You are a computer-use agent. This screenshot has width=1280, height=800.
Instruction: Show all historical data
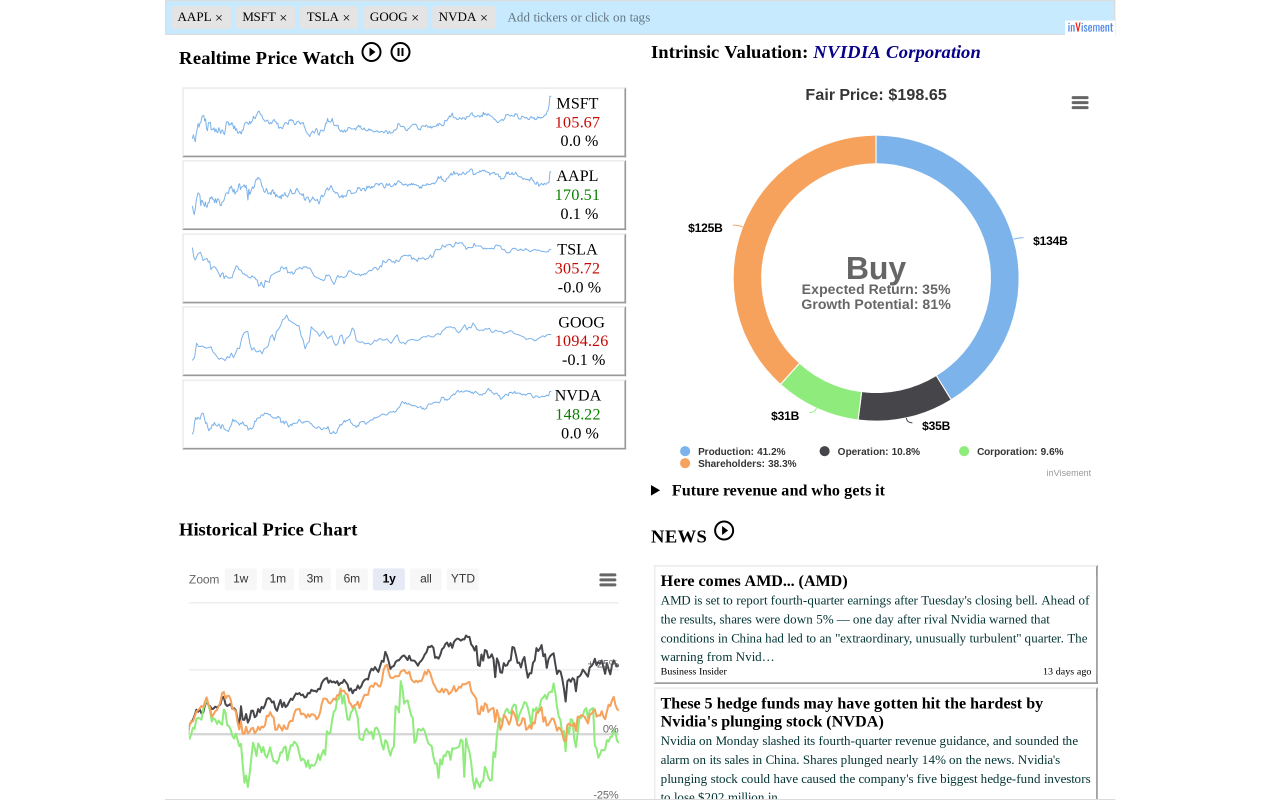click(426, 579)
